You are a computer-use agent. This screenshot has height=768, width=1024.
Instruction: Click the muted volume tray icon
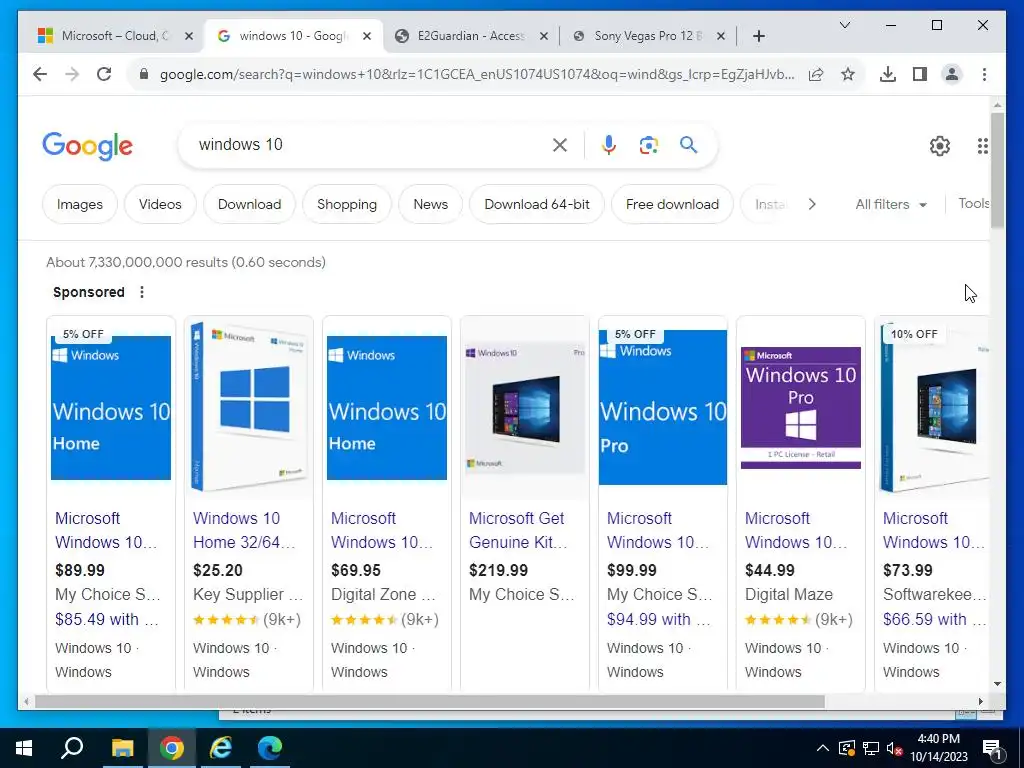(x=894, y=748)
